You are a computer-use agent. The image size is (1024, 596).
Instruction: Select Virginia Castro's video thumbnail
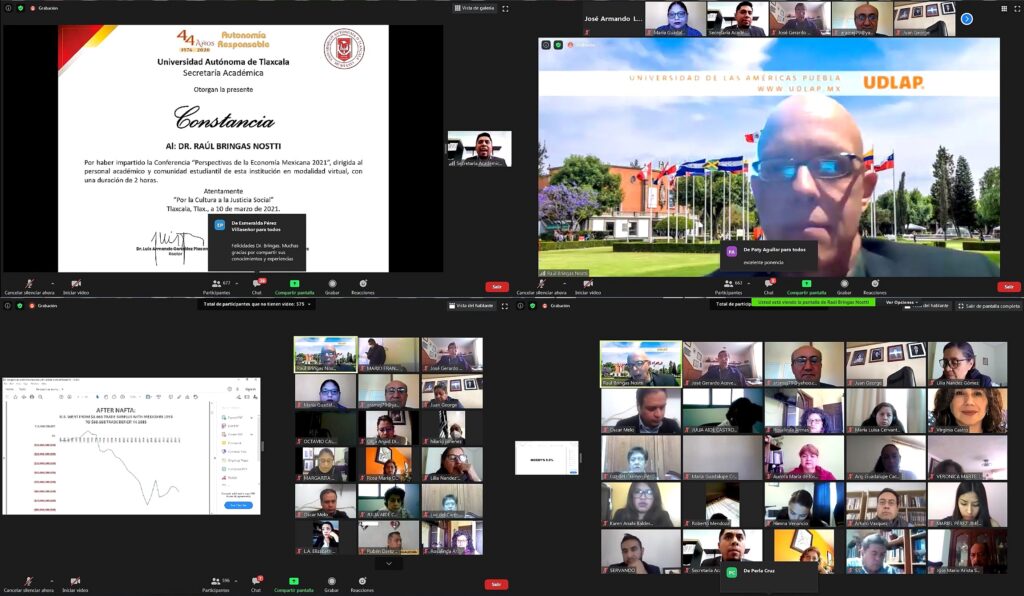tap(966, 410)
